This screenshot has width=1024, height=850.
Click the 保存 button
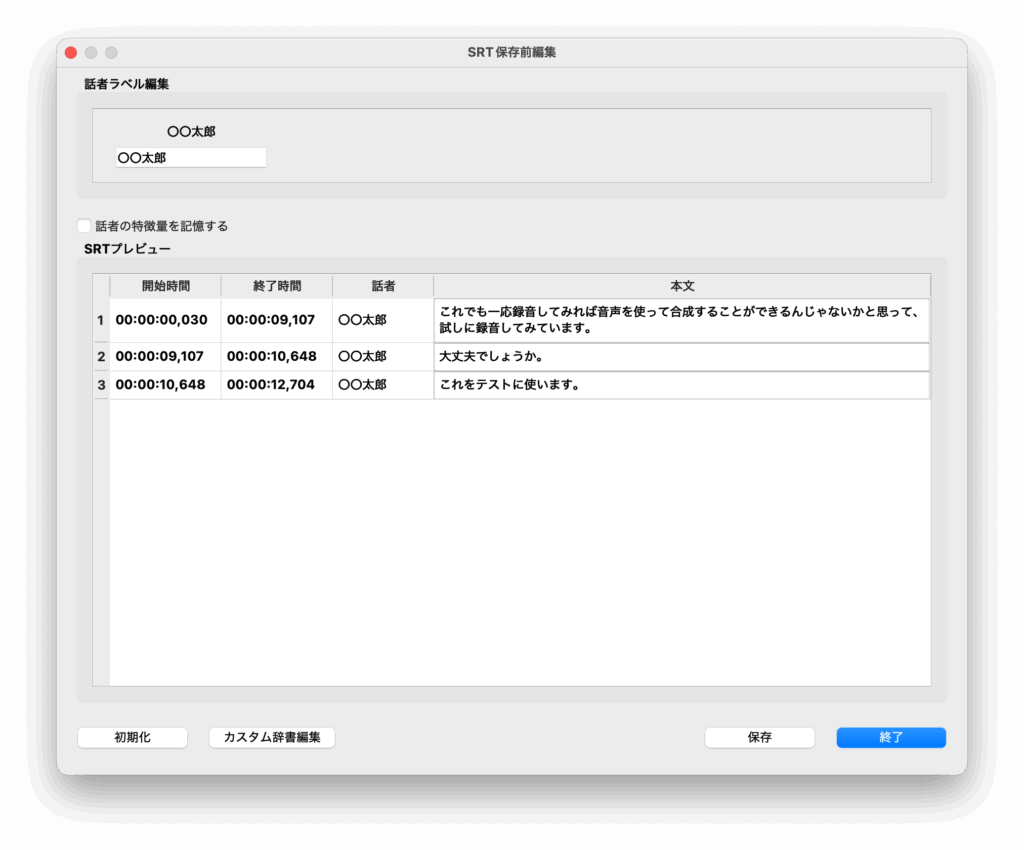click(759, 737)
